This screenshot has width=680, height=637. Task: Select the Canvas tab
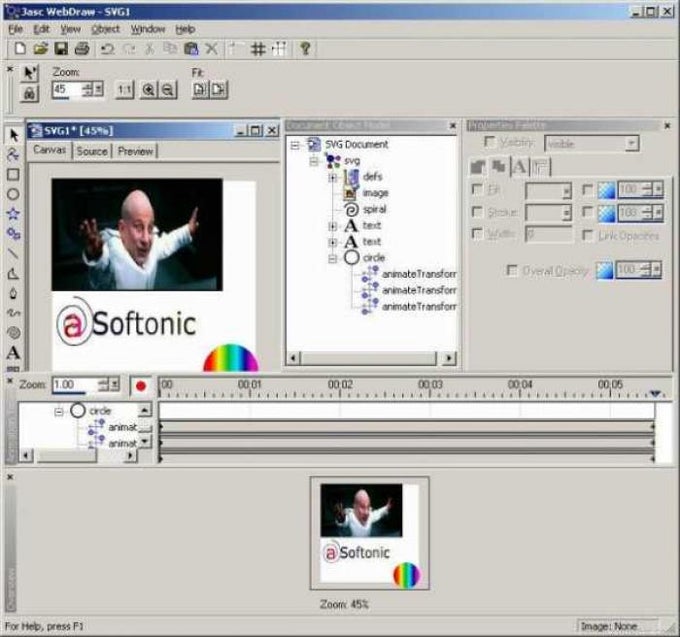pos(49,150)
